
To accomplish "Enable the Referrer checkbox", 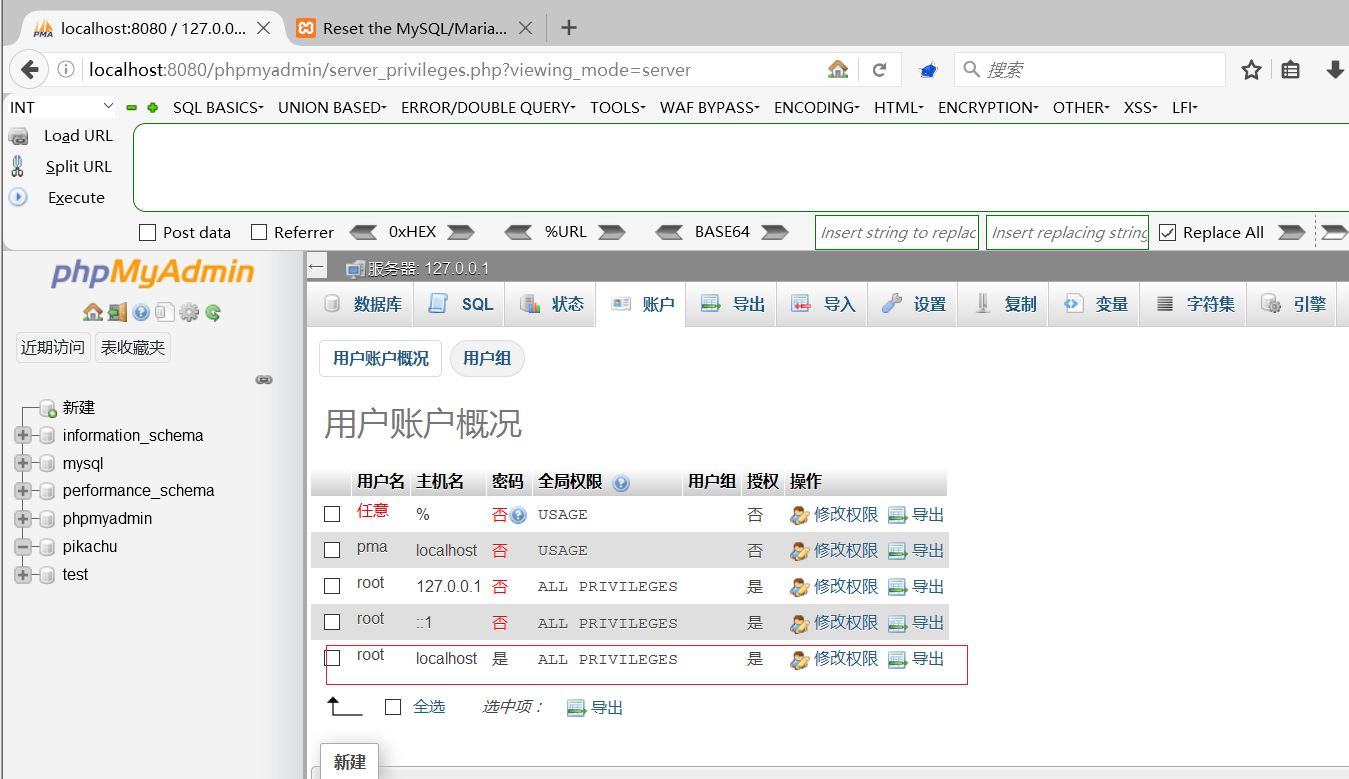I will [x=259, y=232].
